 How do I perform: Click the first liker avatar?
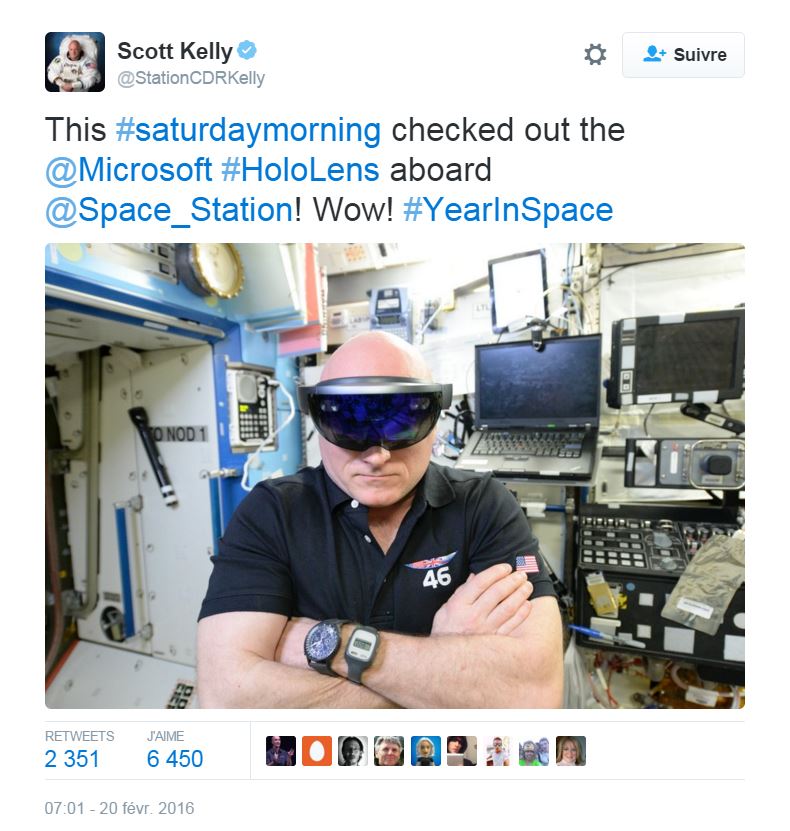(x=281, y=750)
